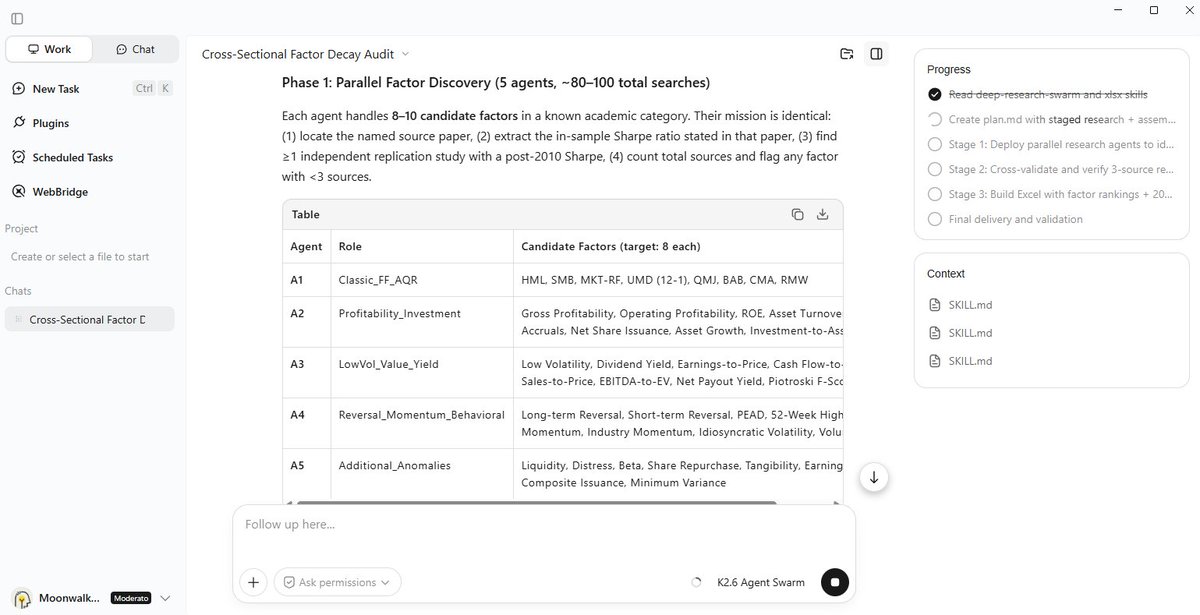Copy the table using copy icon
The image size is (1200, 615).
point(797,214)
